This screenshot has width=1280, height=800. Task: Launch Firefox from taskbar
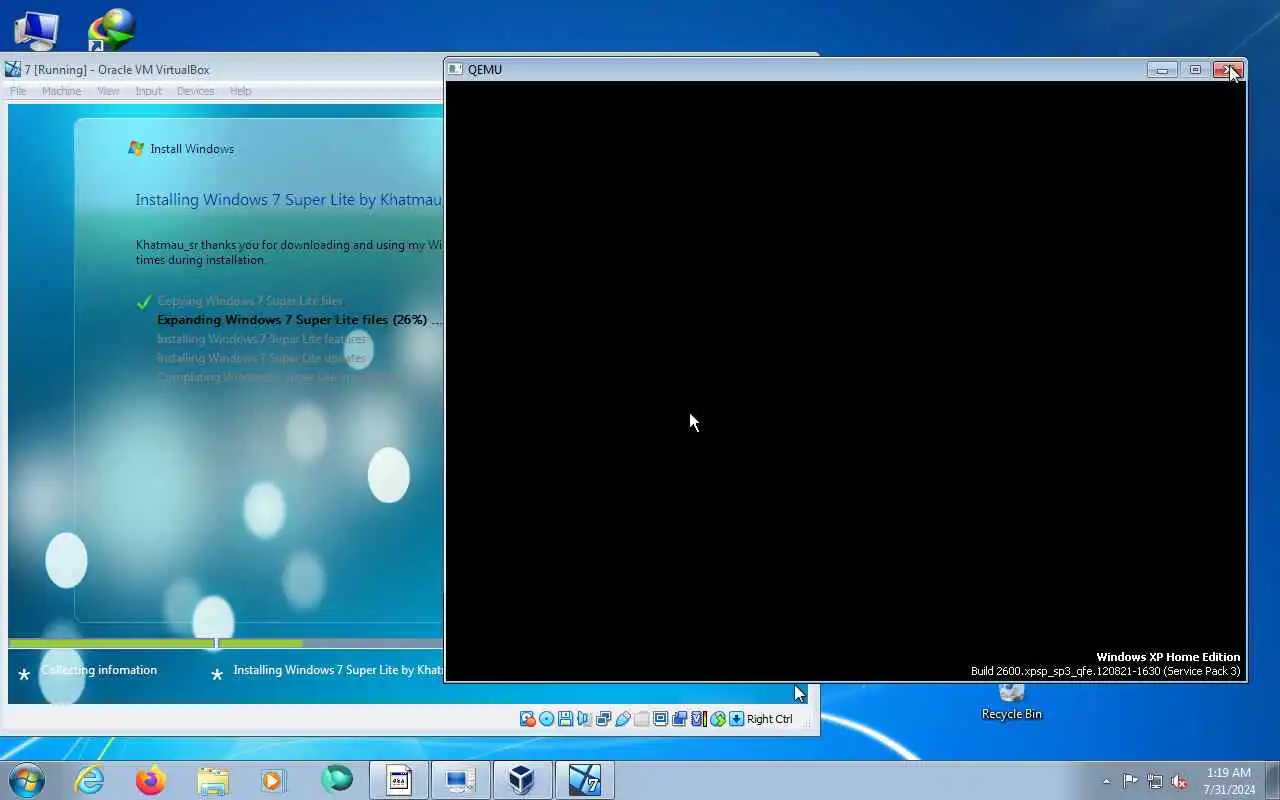[x=151, y=780]
